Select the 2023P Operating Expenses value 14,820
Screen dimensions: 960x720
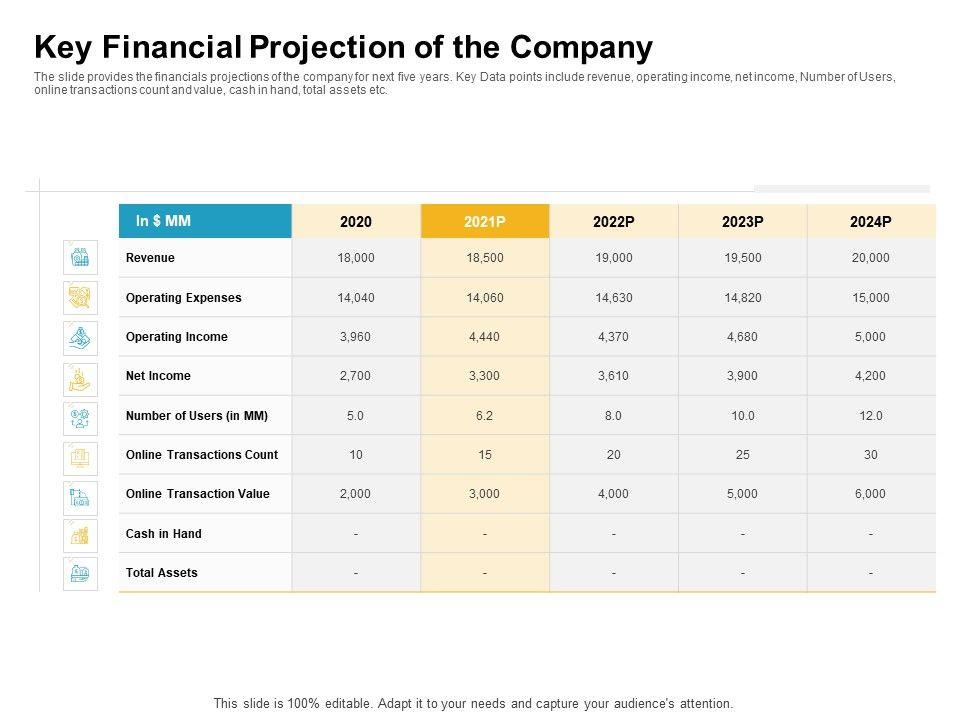(742, 298)
